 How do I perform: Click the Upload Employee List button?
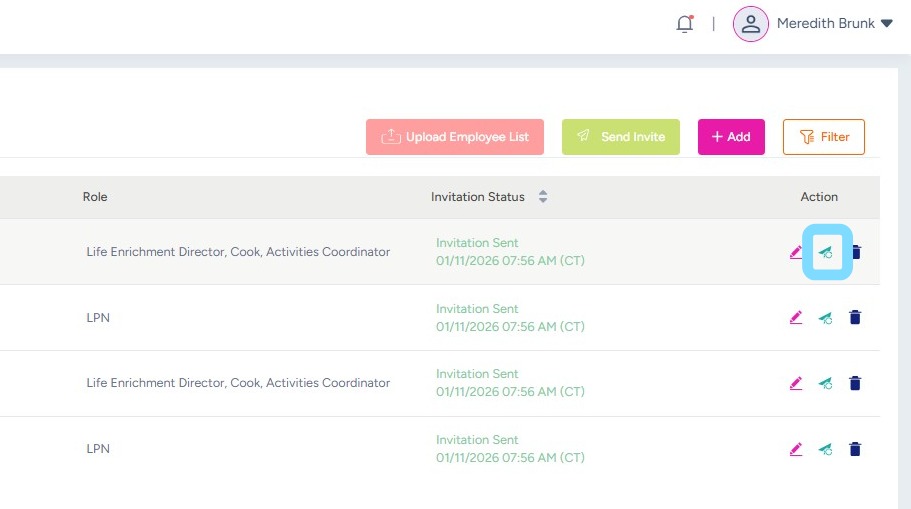(x=455, y=137)
